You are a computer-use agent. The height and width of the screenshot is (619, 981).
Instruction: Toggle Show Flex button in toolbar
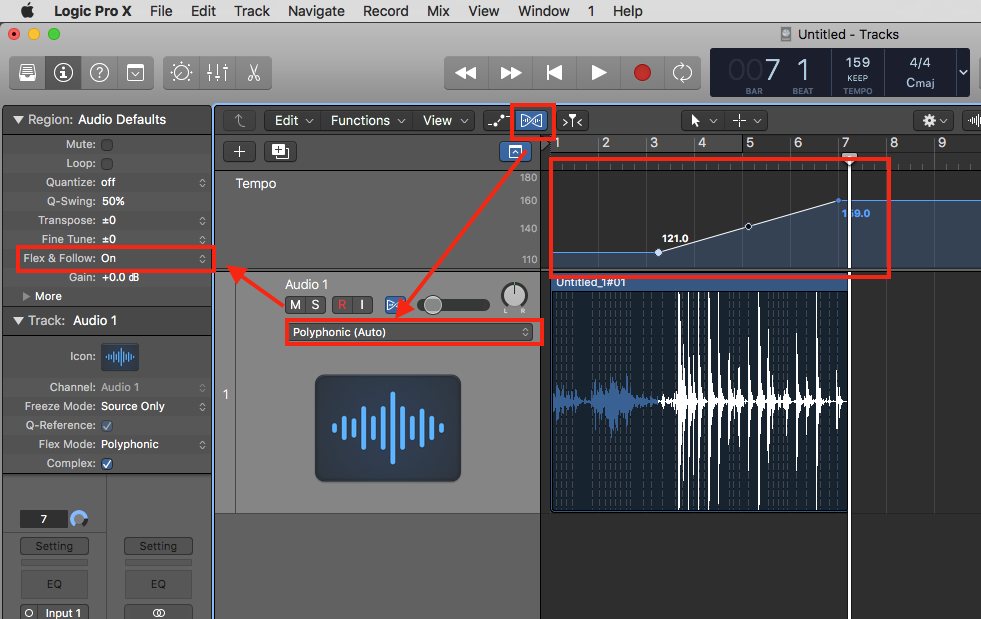click(x=531, y=120)
